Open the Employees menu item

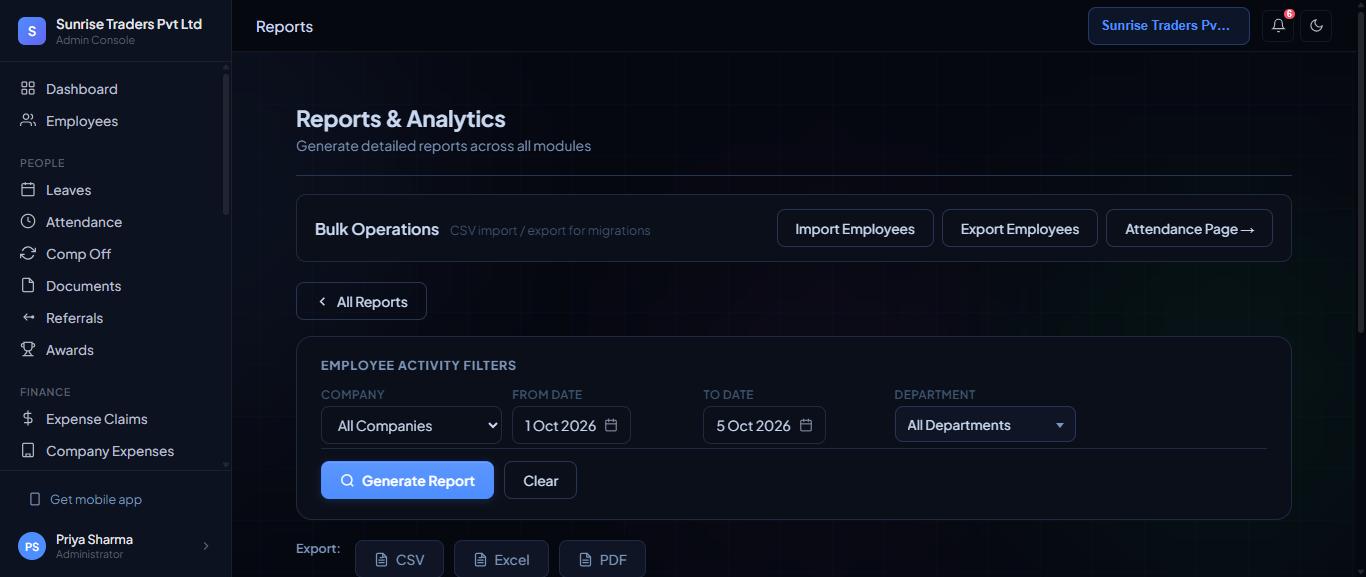[115, 121]
